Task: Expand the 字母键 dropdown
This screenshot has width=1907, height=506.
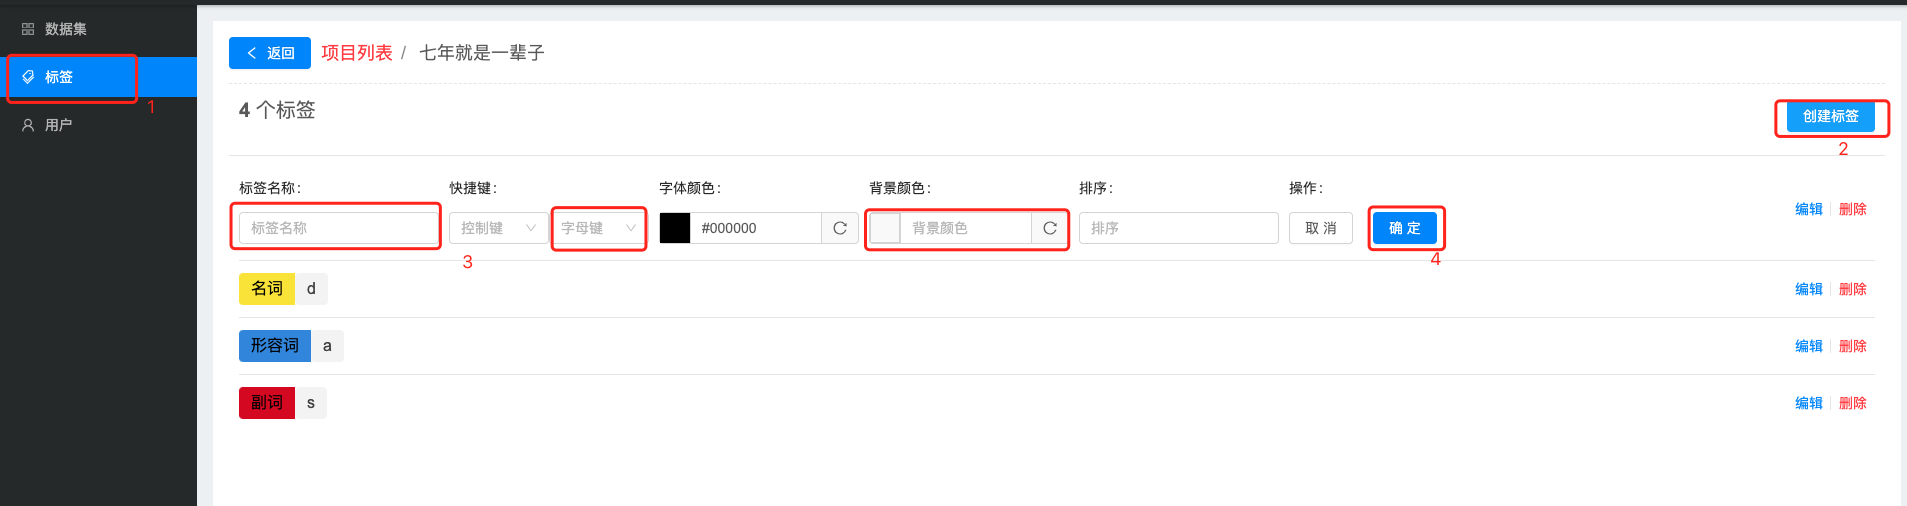Action: point(598,228)
